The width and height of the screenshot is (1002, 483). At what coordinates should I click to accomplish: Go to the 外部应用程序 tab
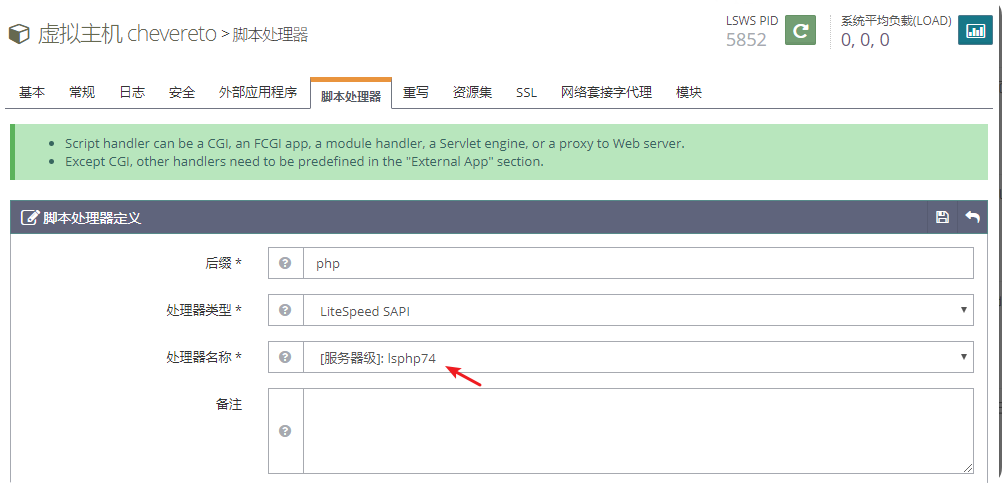tap(258, 93)
